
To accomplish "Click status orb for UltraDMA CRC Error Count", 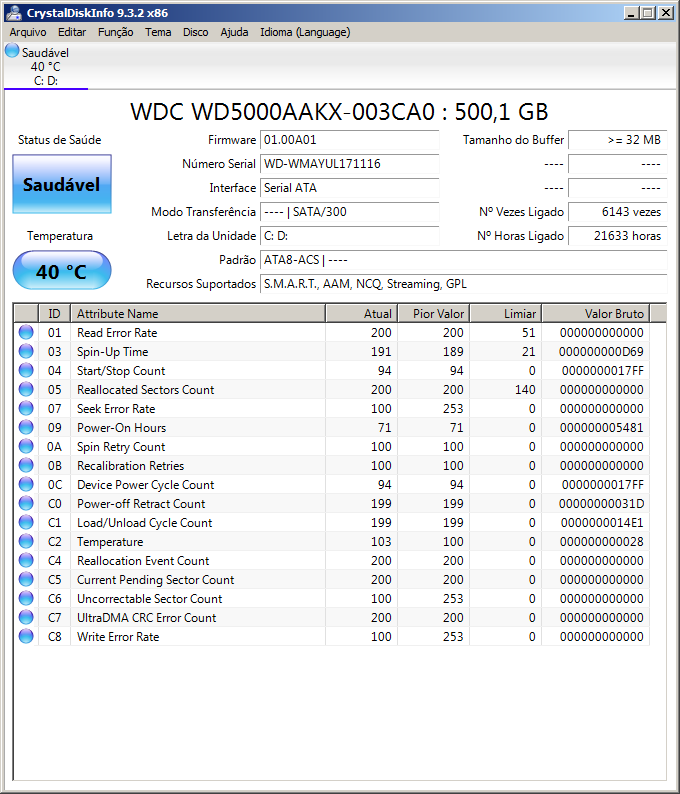I will coord(26,617).
